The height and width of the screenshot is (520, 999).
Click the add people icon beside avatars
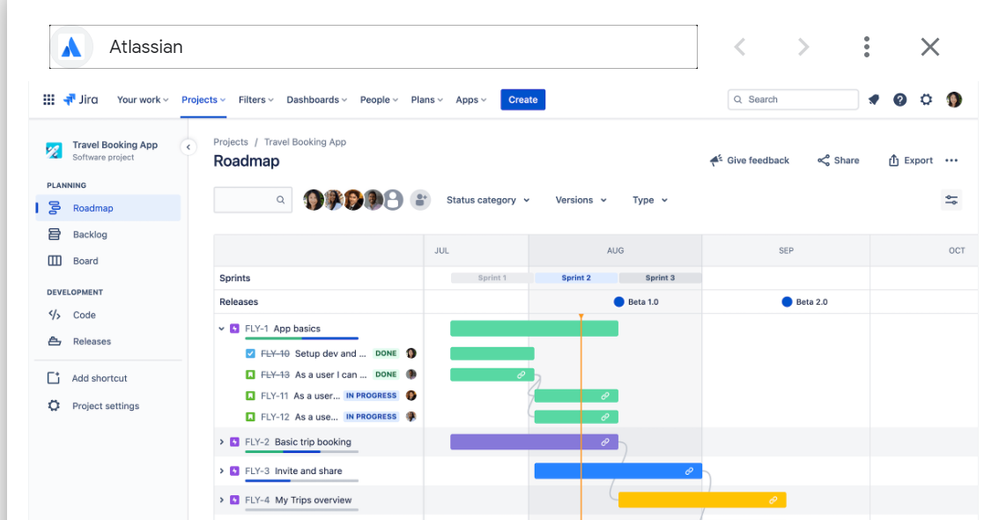420,200
